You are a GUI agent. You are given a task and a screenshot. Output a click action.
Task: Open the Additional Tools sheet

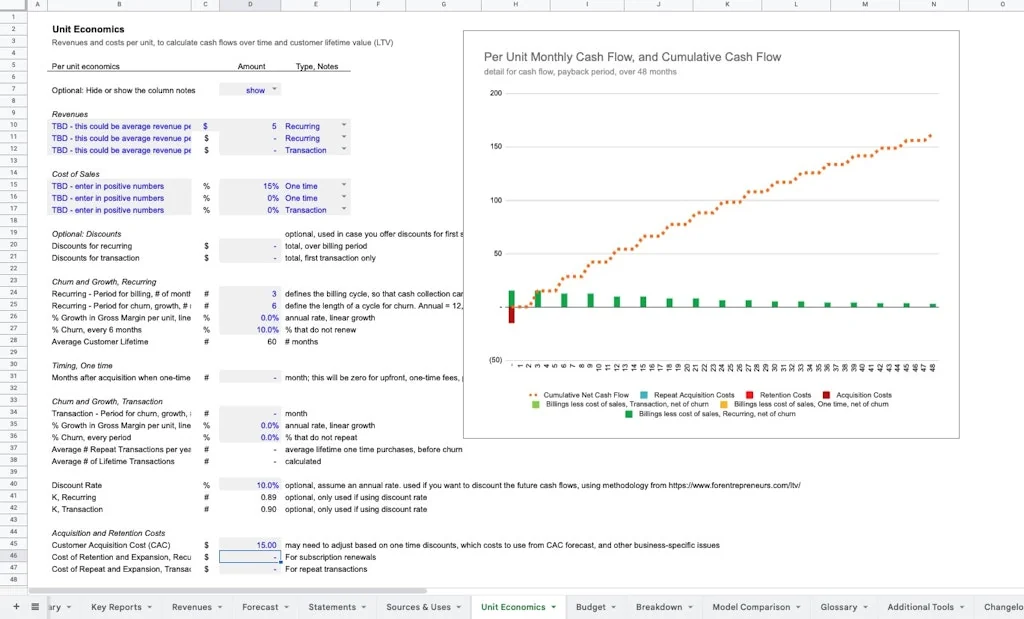[921, 606]
